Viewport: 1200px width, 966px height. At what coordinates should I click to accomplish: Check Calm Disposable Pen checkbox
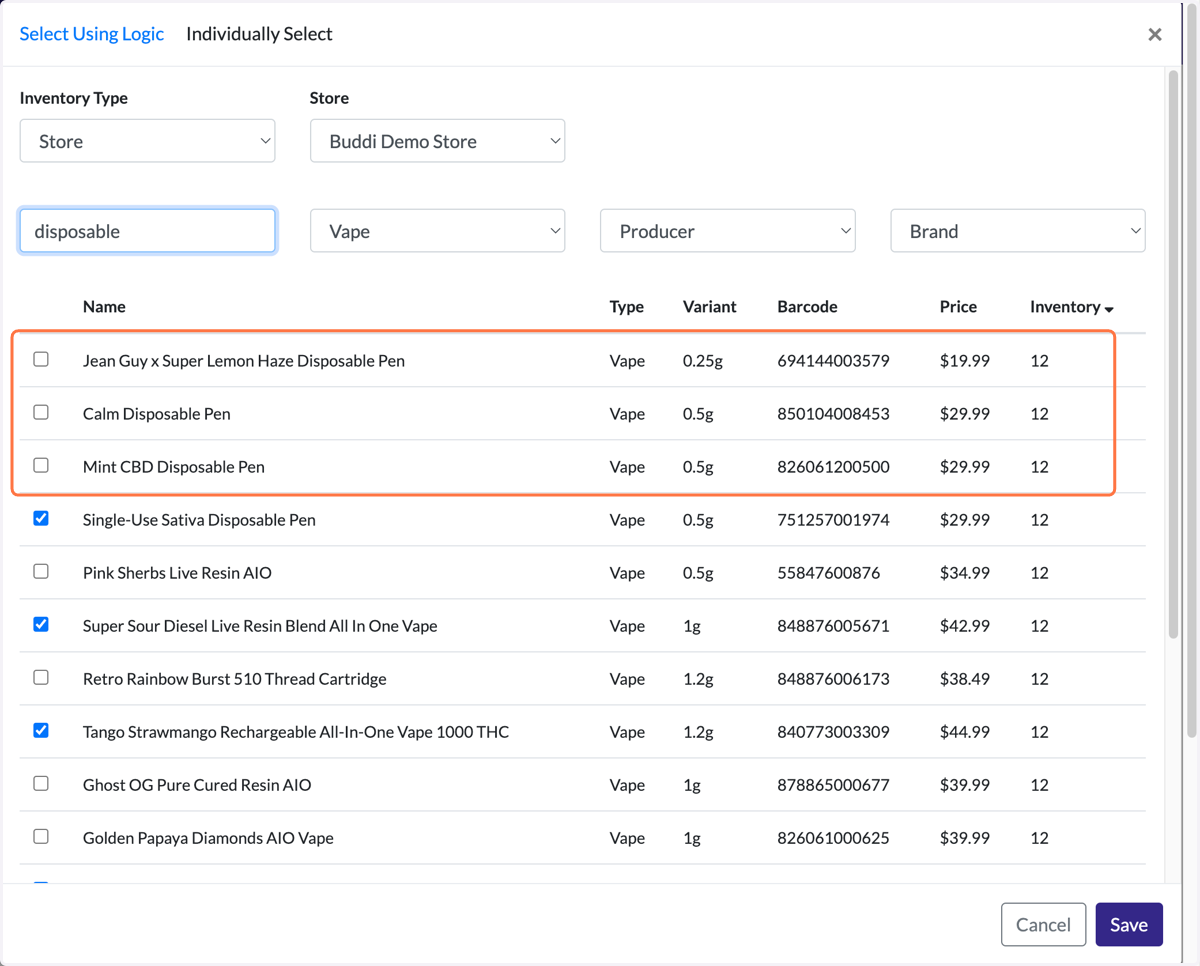click(41, 412)
